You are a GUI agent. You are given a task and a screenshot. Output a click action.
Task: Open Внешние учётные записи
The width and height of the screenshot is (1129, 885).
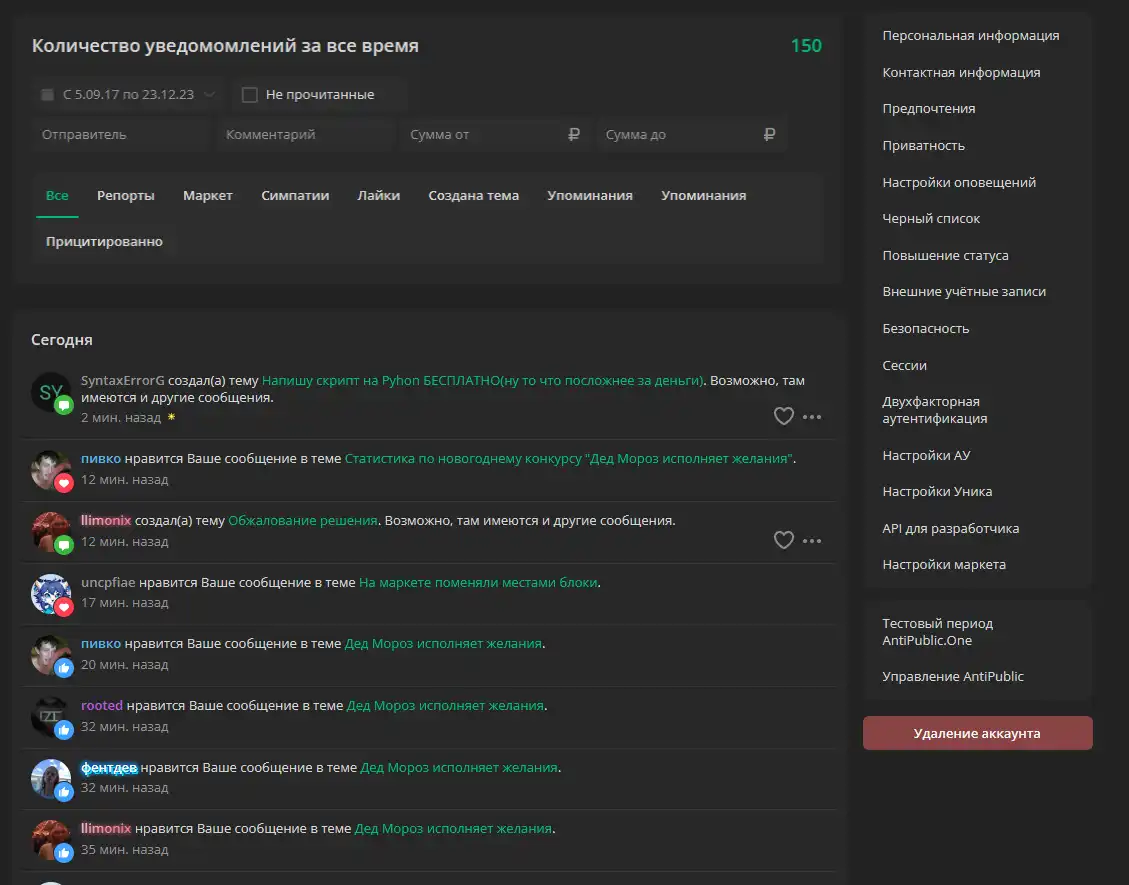click(964, 292)
